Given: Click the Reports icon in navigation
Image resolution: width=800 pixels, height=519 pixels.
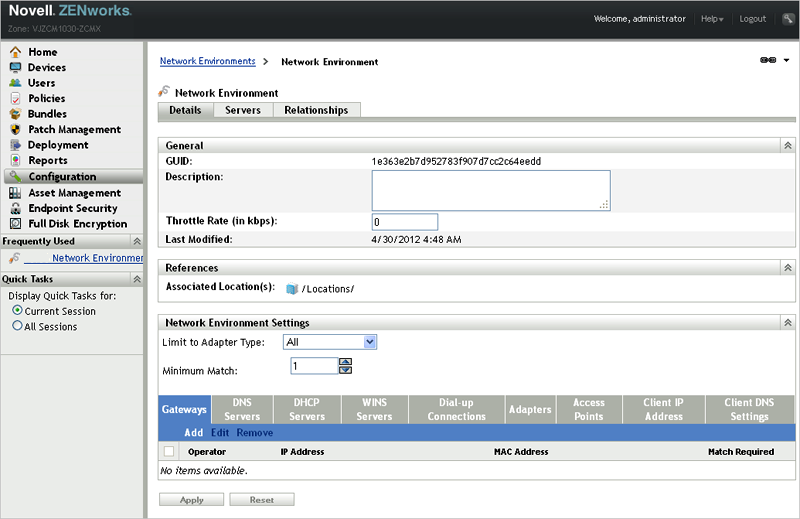Looking at the screenshot, I should coord(15,161).
